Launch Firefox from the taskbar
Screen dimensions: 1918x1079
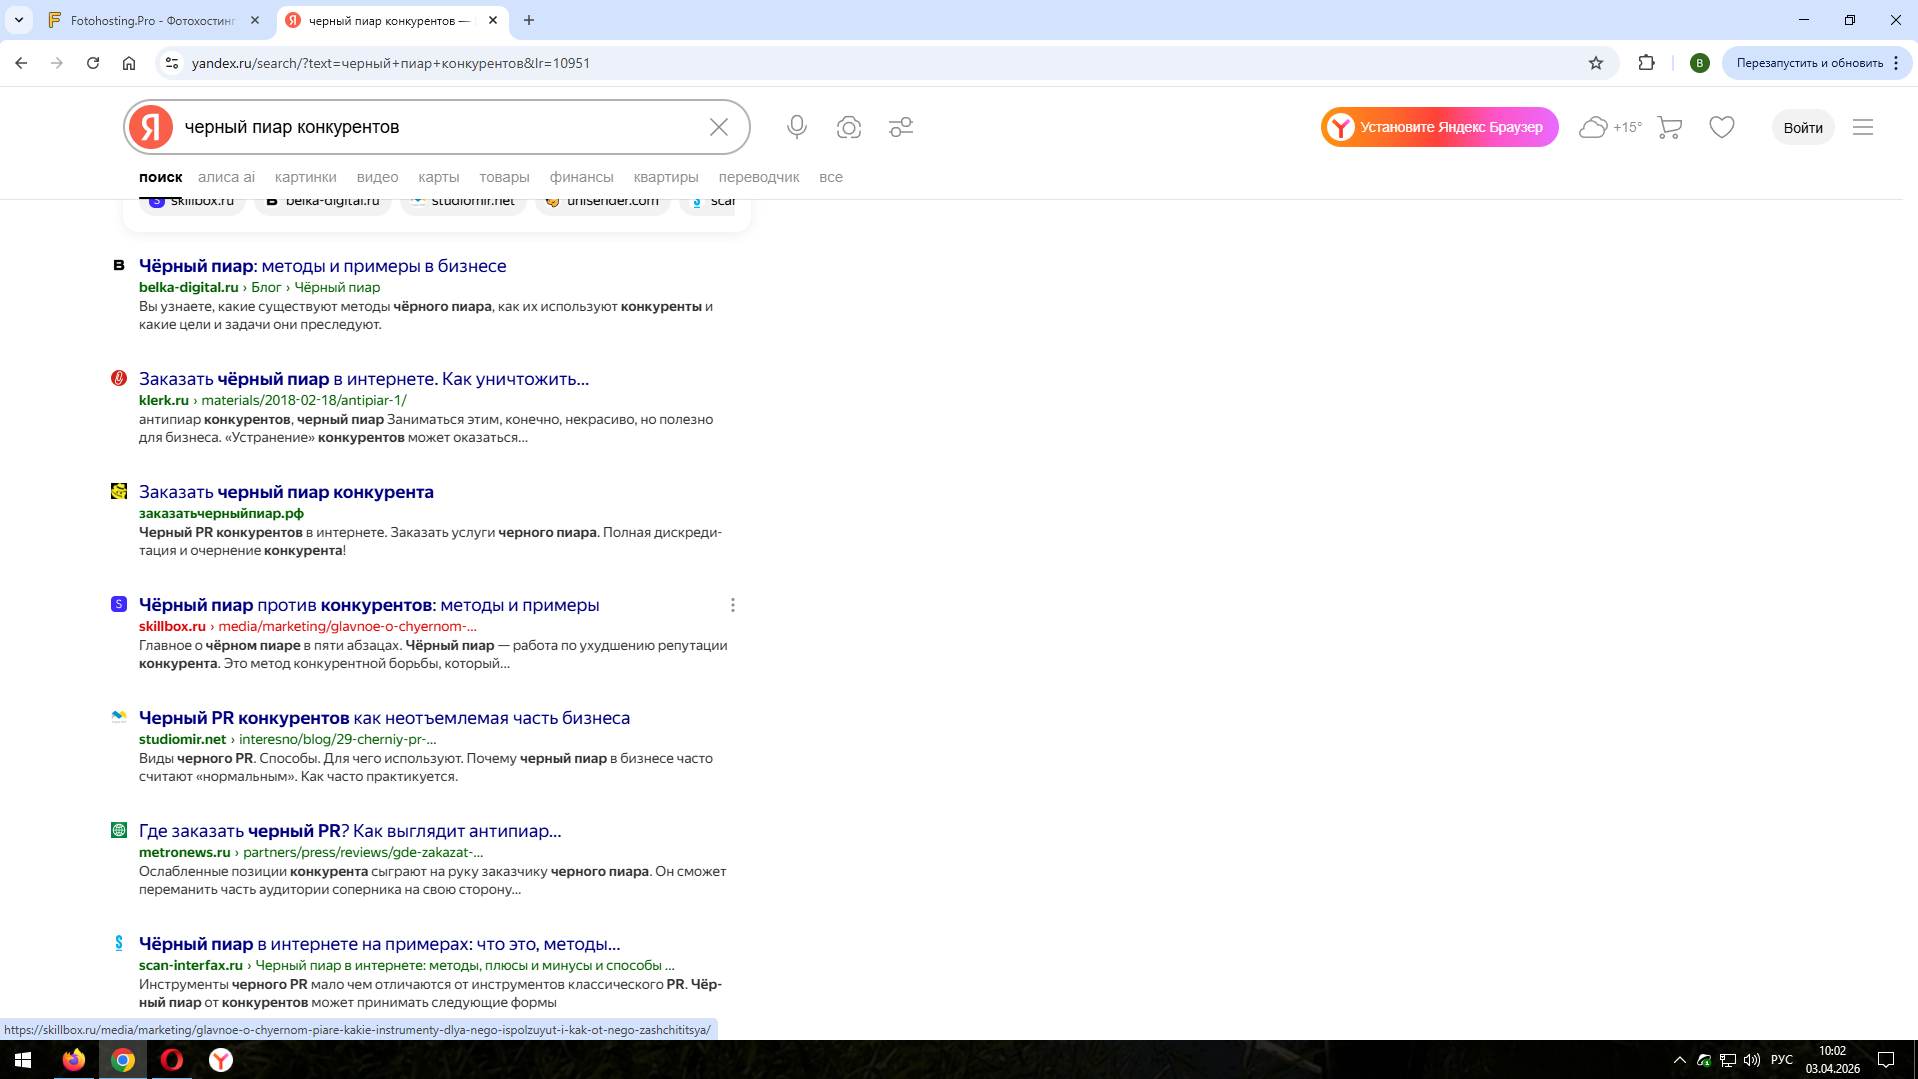[74, 1060]
